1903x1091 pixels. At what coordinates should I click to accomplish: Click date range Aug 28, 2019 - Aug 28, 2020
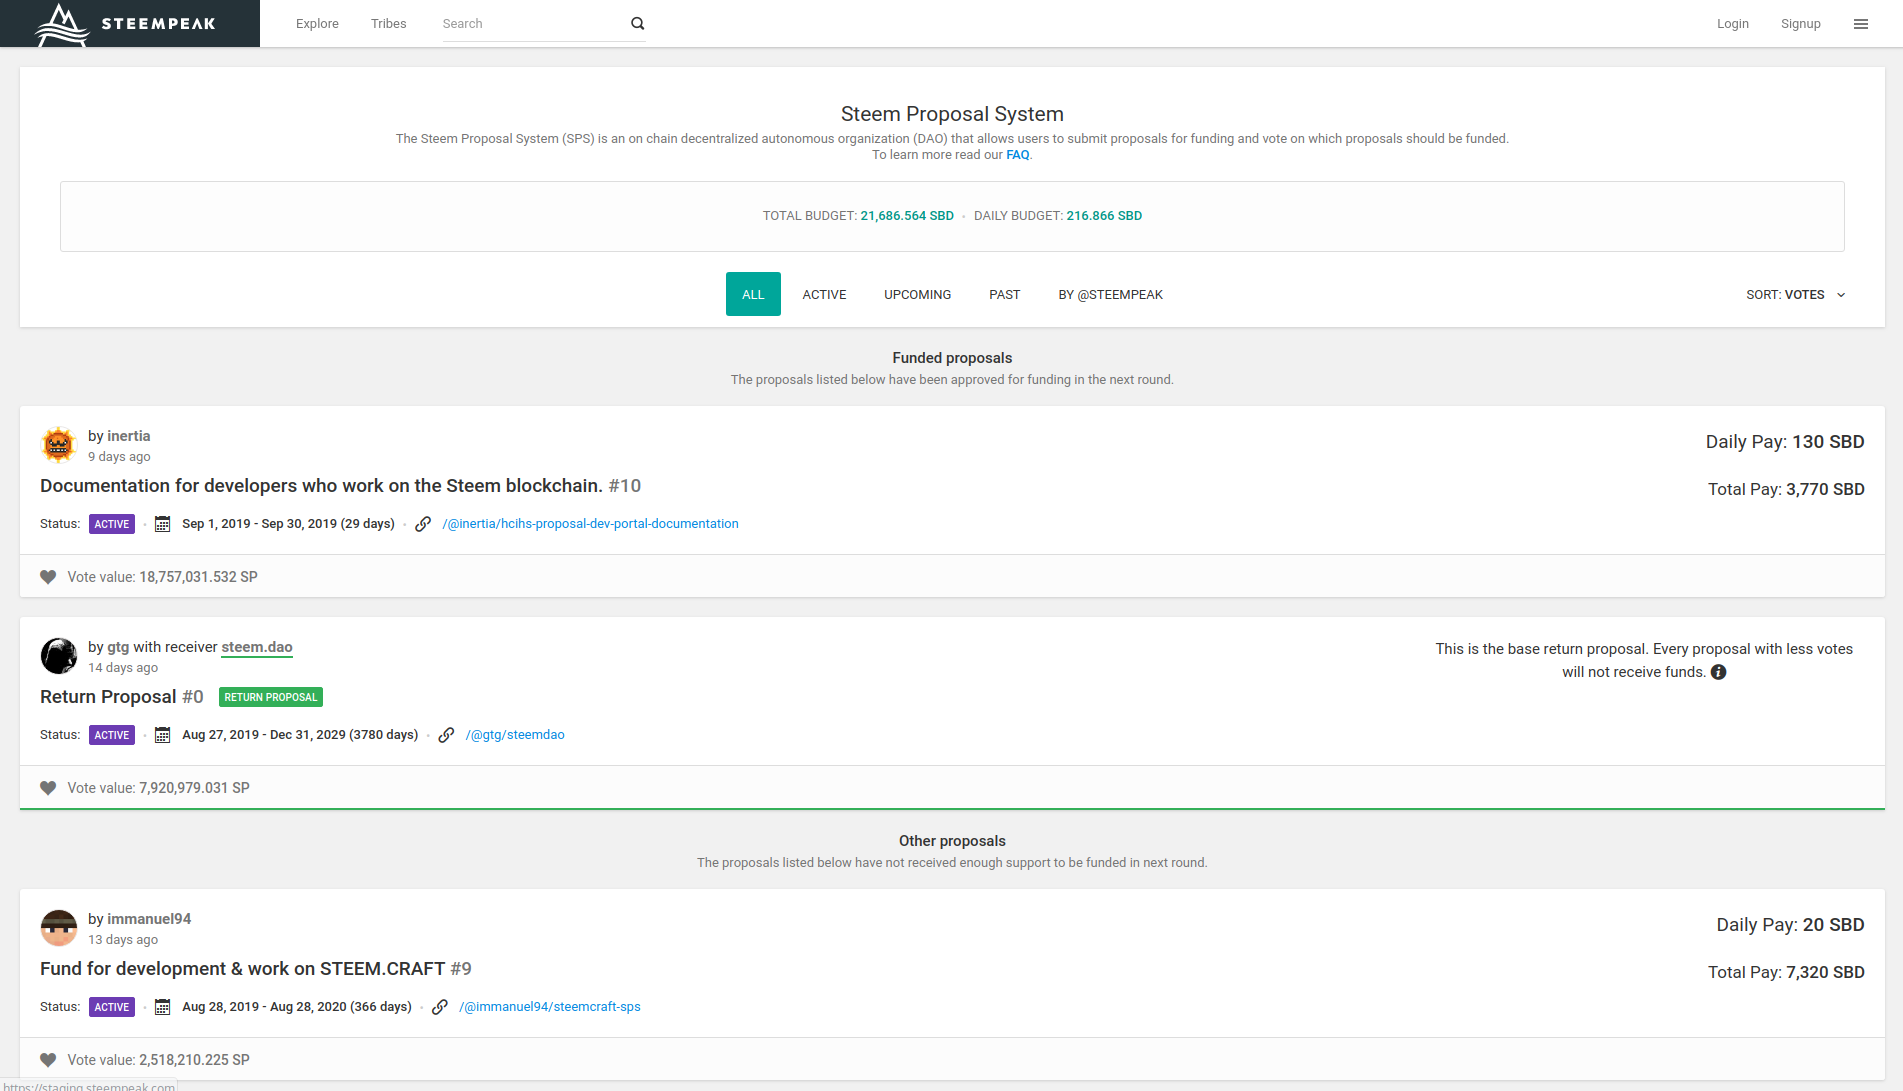(x=297, y=1007)
